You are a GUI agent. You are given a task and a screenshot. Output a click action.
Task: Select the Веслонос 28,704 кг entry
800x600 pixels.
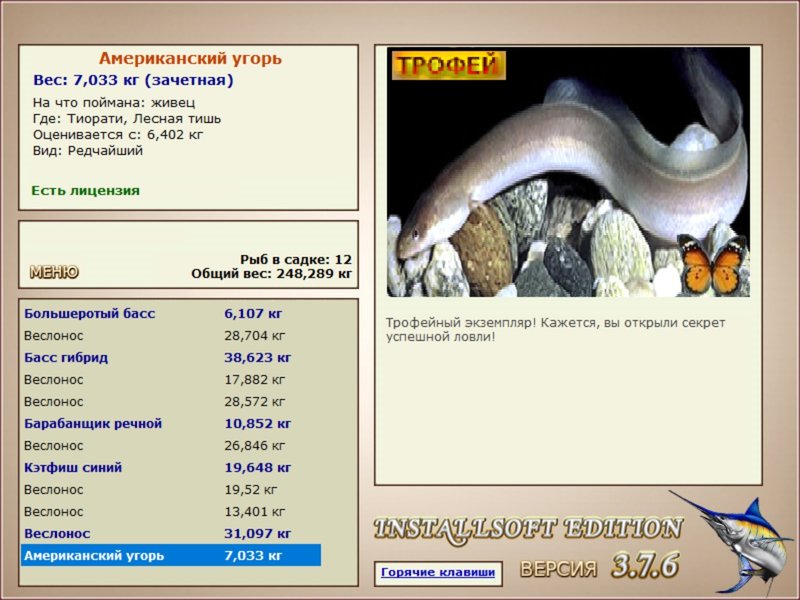tap(170, 335)
